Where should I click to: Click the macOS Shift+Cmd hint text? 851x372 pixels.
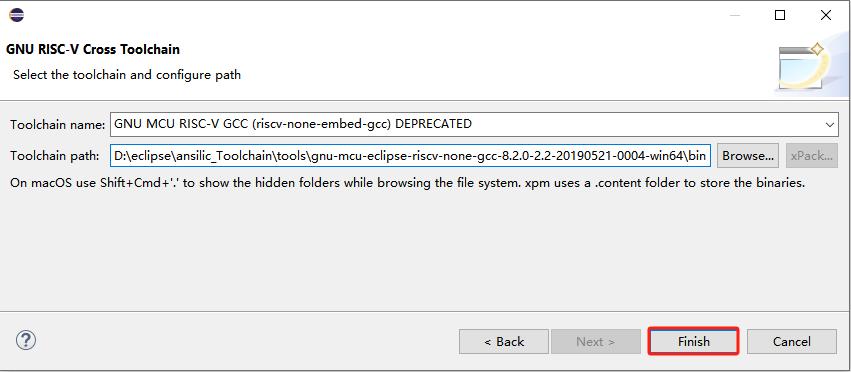click(x=408, y=183)
